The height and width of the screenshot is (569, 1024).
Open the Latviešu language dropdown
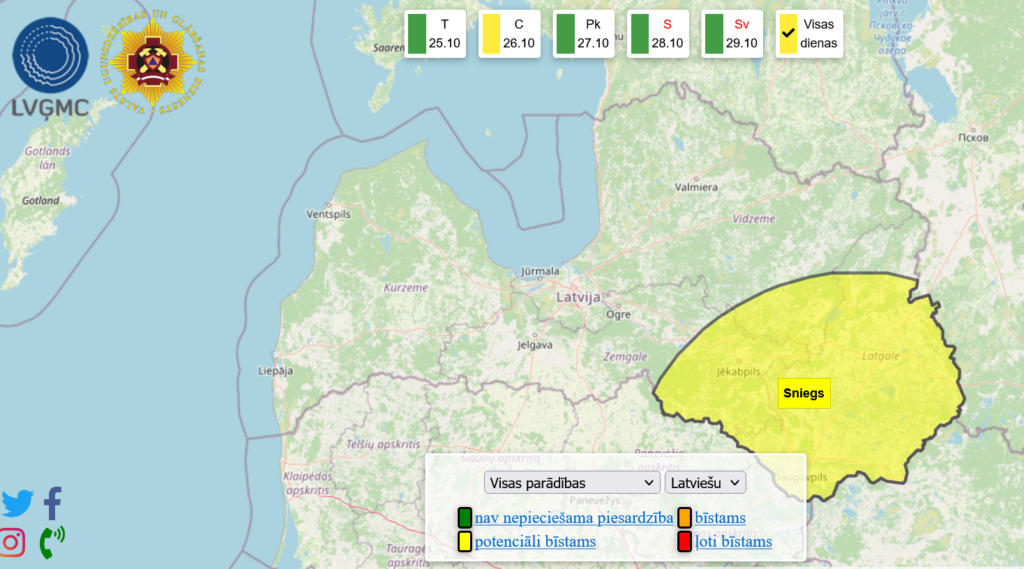(x=705, y=482)
